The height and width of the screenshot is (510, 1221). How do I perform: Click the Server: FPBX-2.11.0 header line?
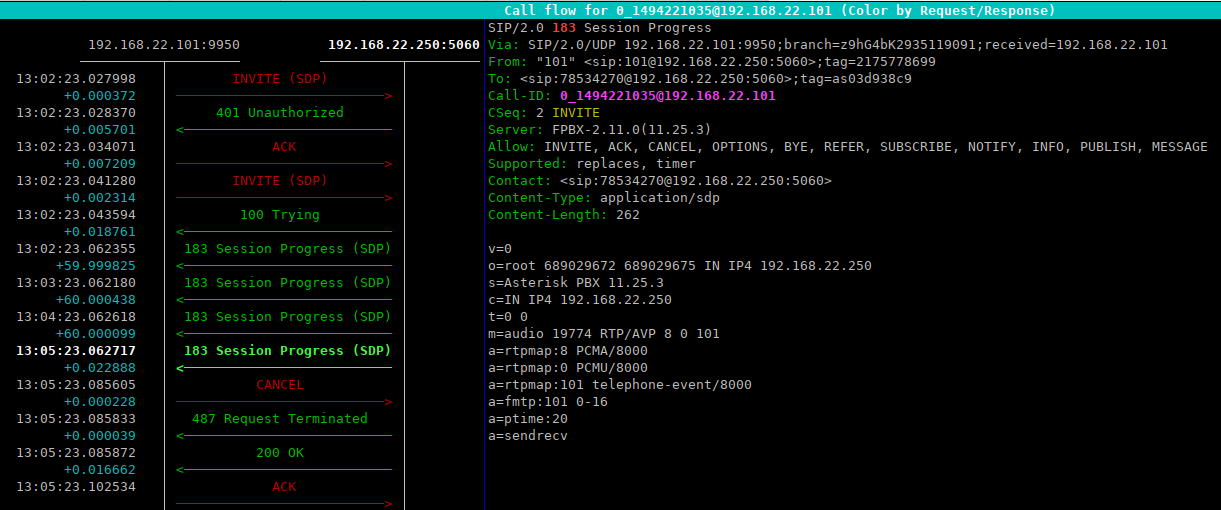coord(599,130)
